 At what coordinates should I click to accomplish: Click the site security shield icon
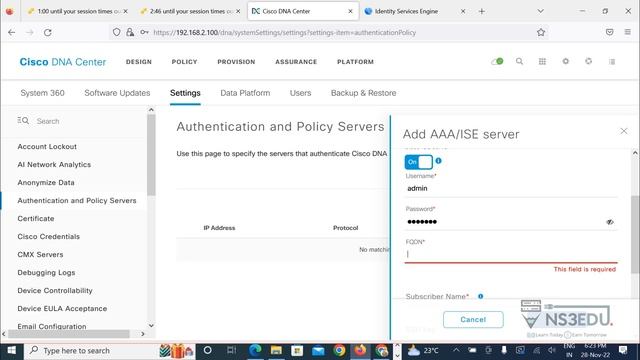click(x=116, y=32)
